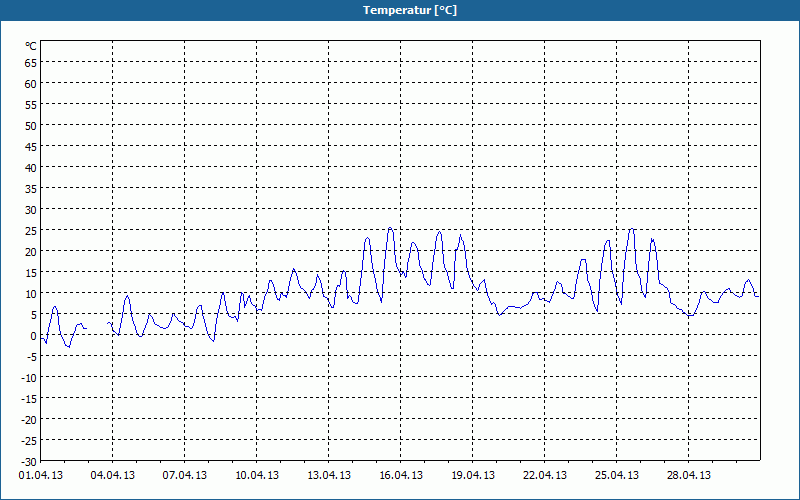Image resolution: width=800 pixels, height=500 pixels.
Task: Select the 55 y-axis label
Action: [31, 105]
